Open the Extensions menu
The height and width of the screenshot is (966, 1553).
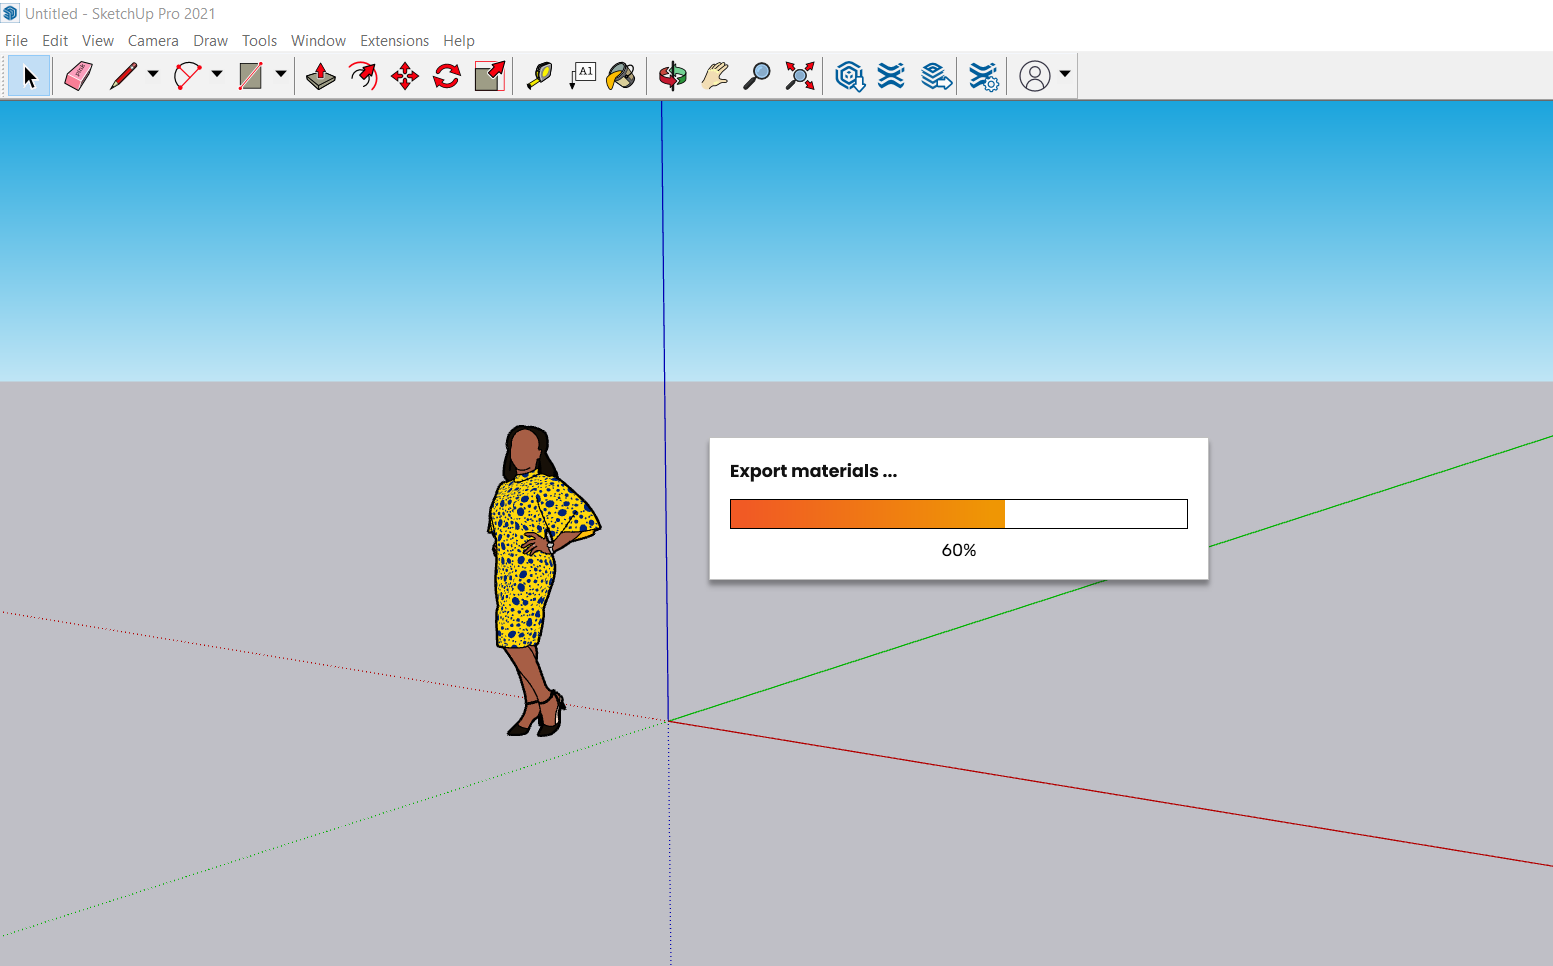point(394,40)
